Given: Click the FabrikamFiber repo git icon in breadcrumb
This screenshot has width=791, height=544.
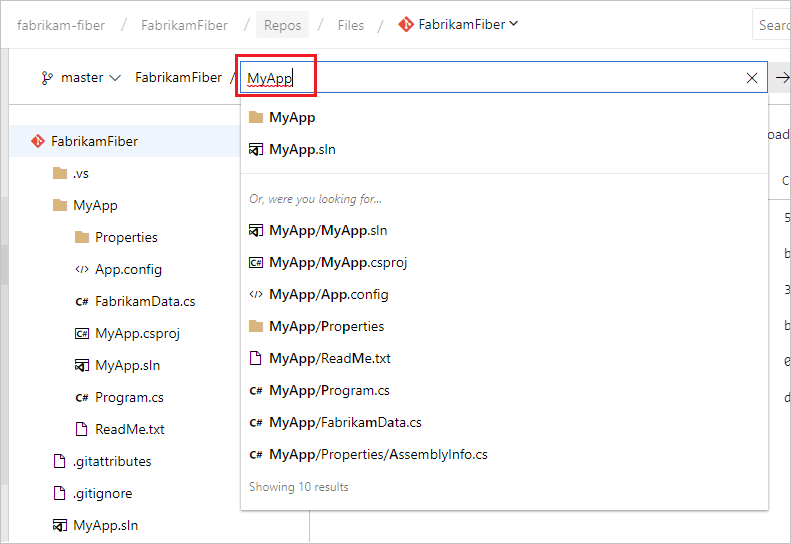Looking at the screenshot, I should 406,24.
